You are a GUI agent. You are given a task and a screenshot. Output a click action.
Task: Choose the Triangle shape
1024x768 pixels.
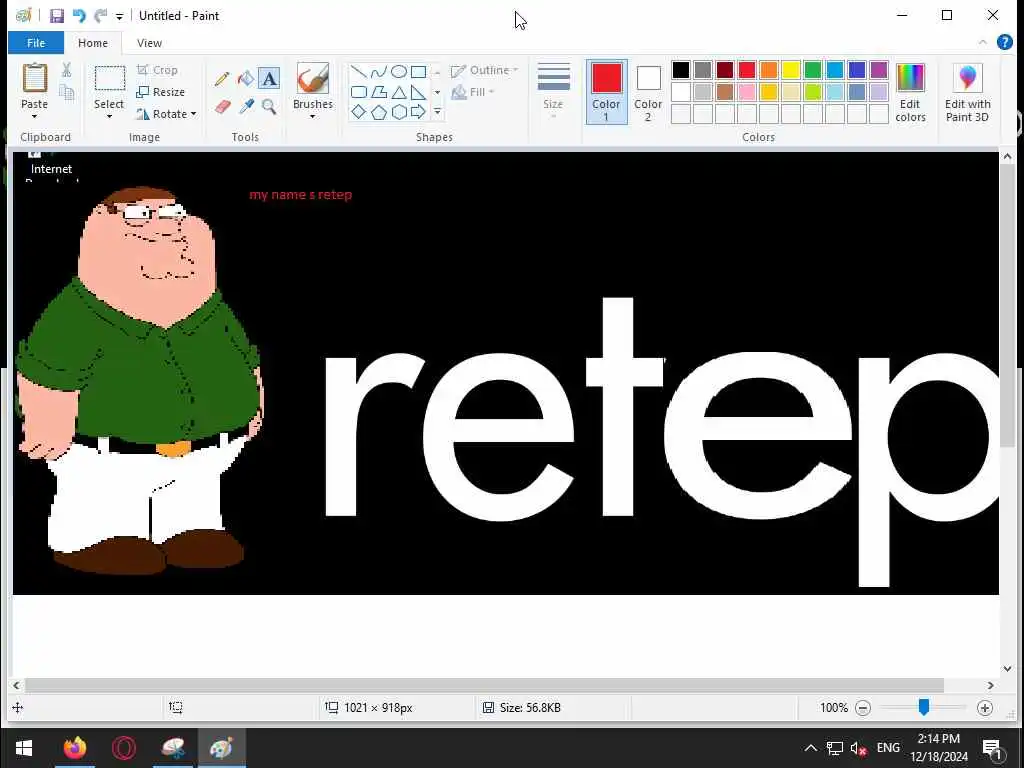[x=399, y=92]
